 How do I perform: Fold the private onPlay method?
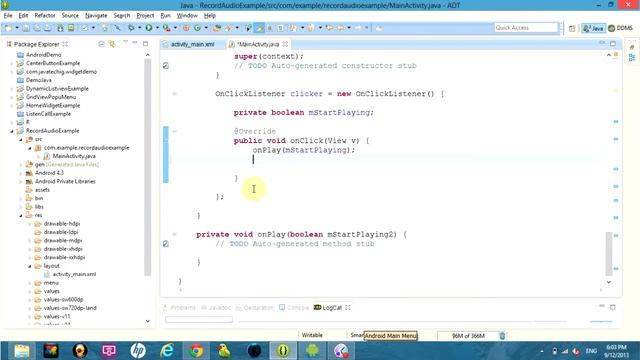(174, 234)
